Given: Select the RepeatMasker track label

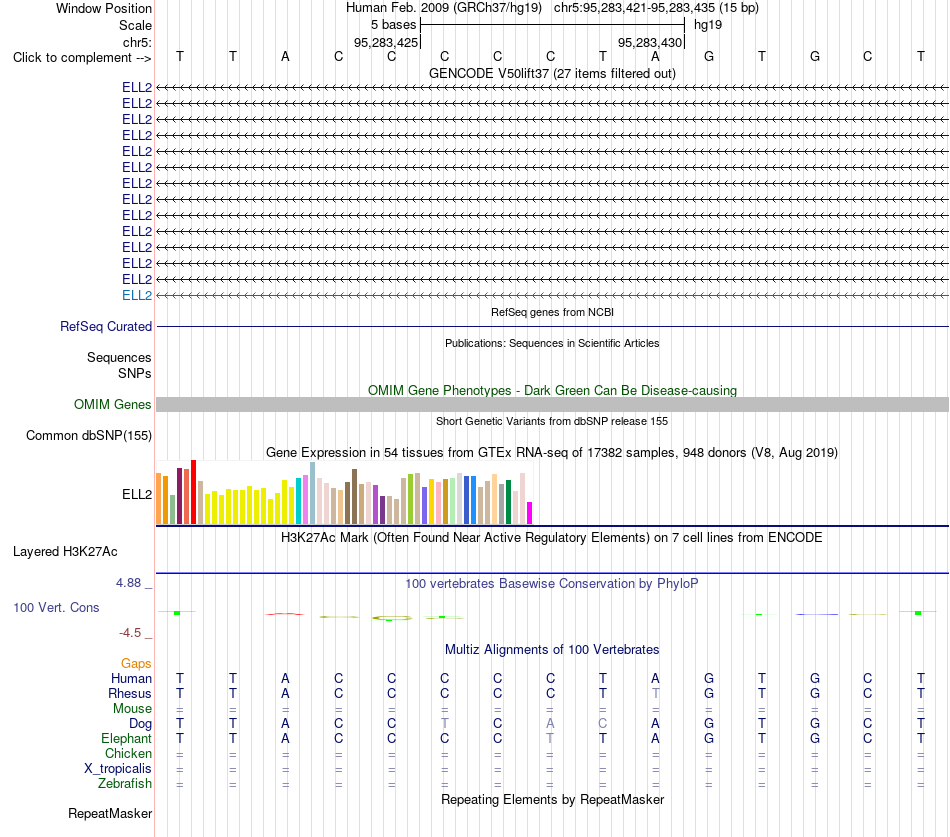Looking at the screenshot, I should click(110, 813).
